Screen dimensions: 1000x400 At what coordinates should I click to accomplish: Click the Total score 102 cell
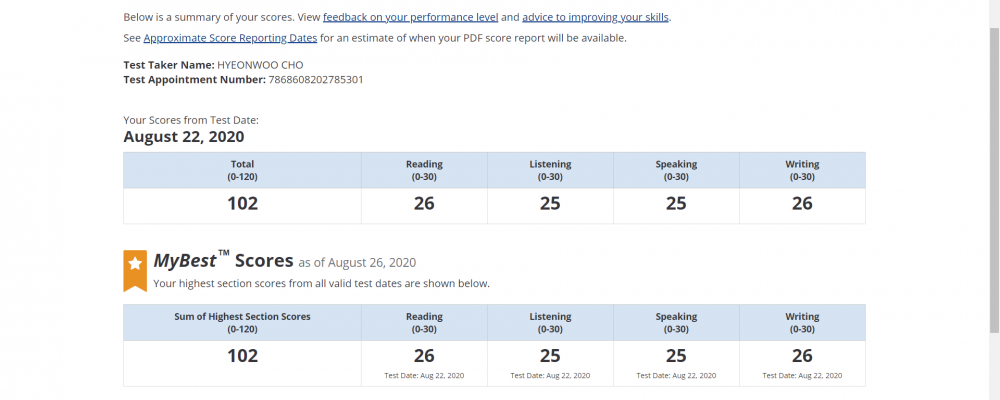(x=242, y=204)
